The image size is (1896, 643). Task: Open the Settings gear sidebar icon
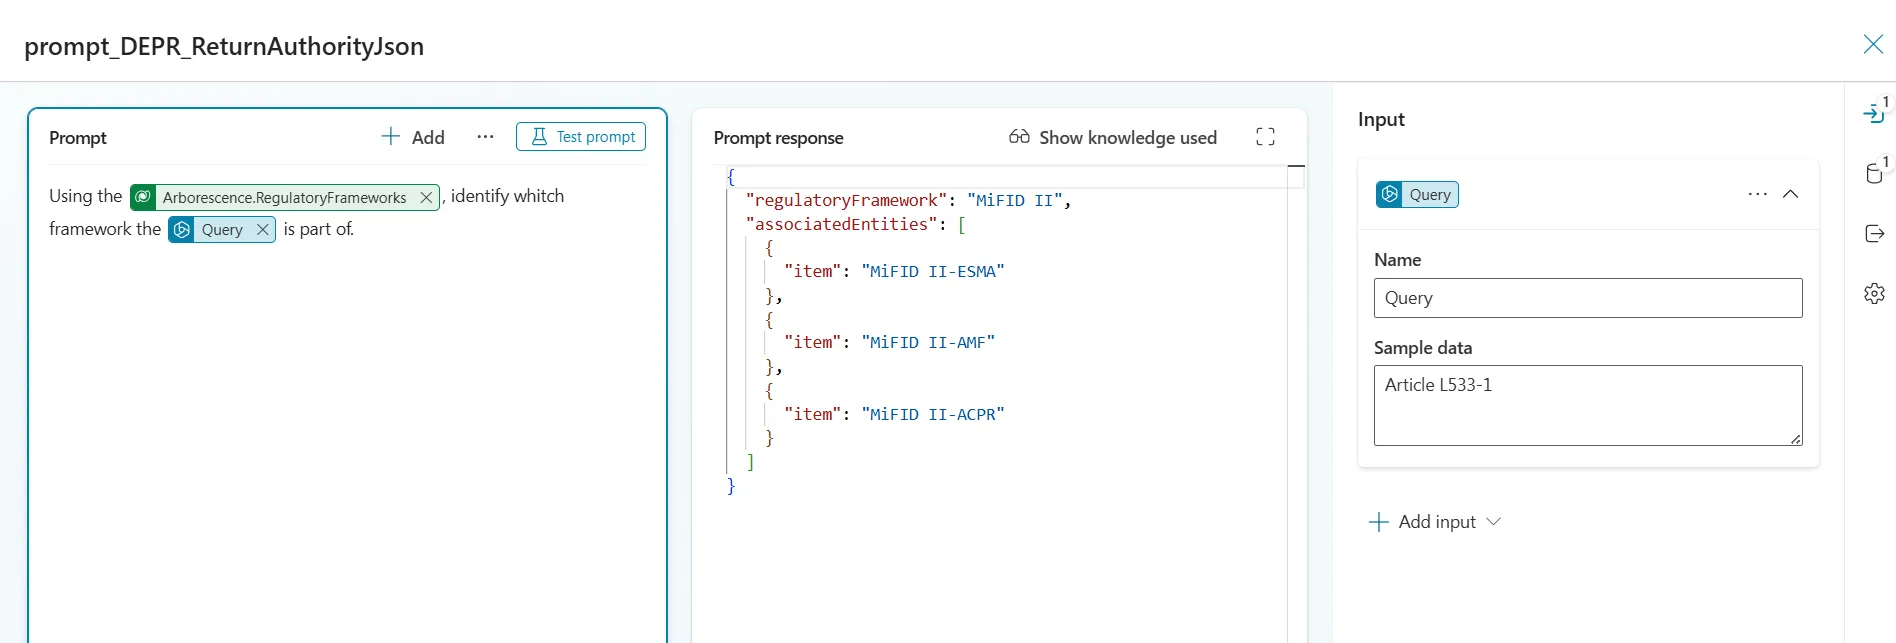1875,293
